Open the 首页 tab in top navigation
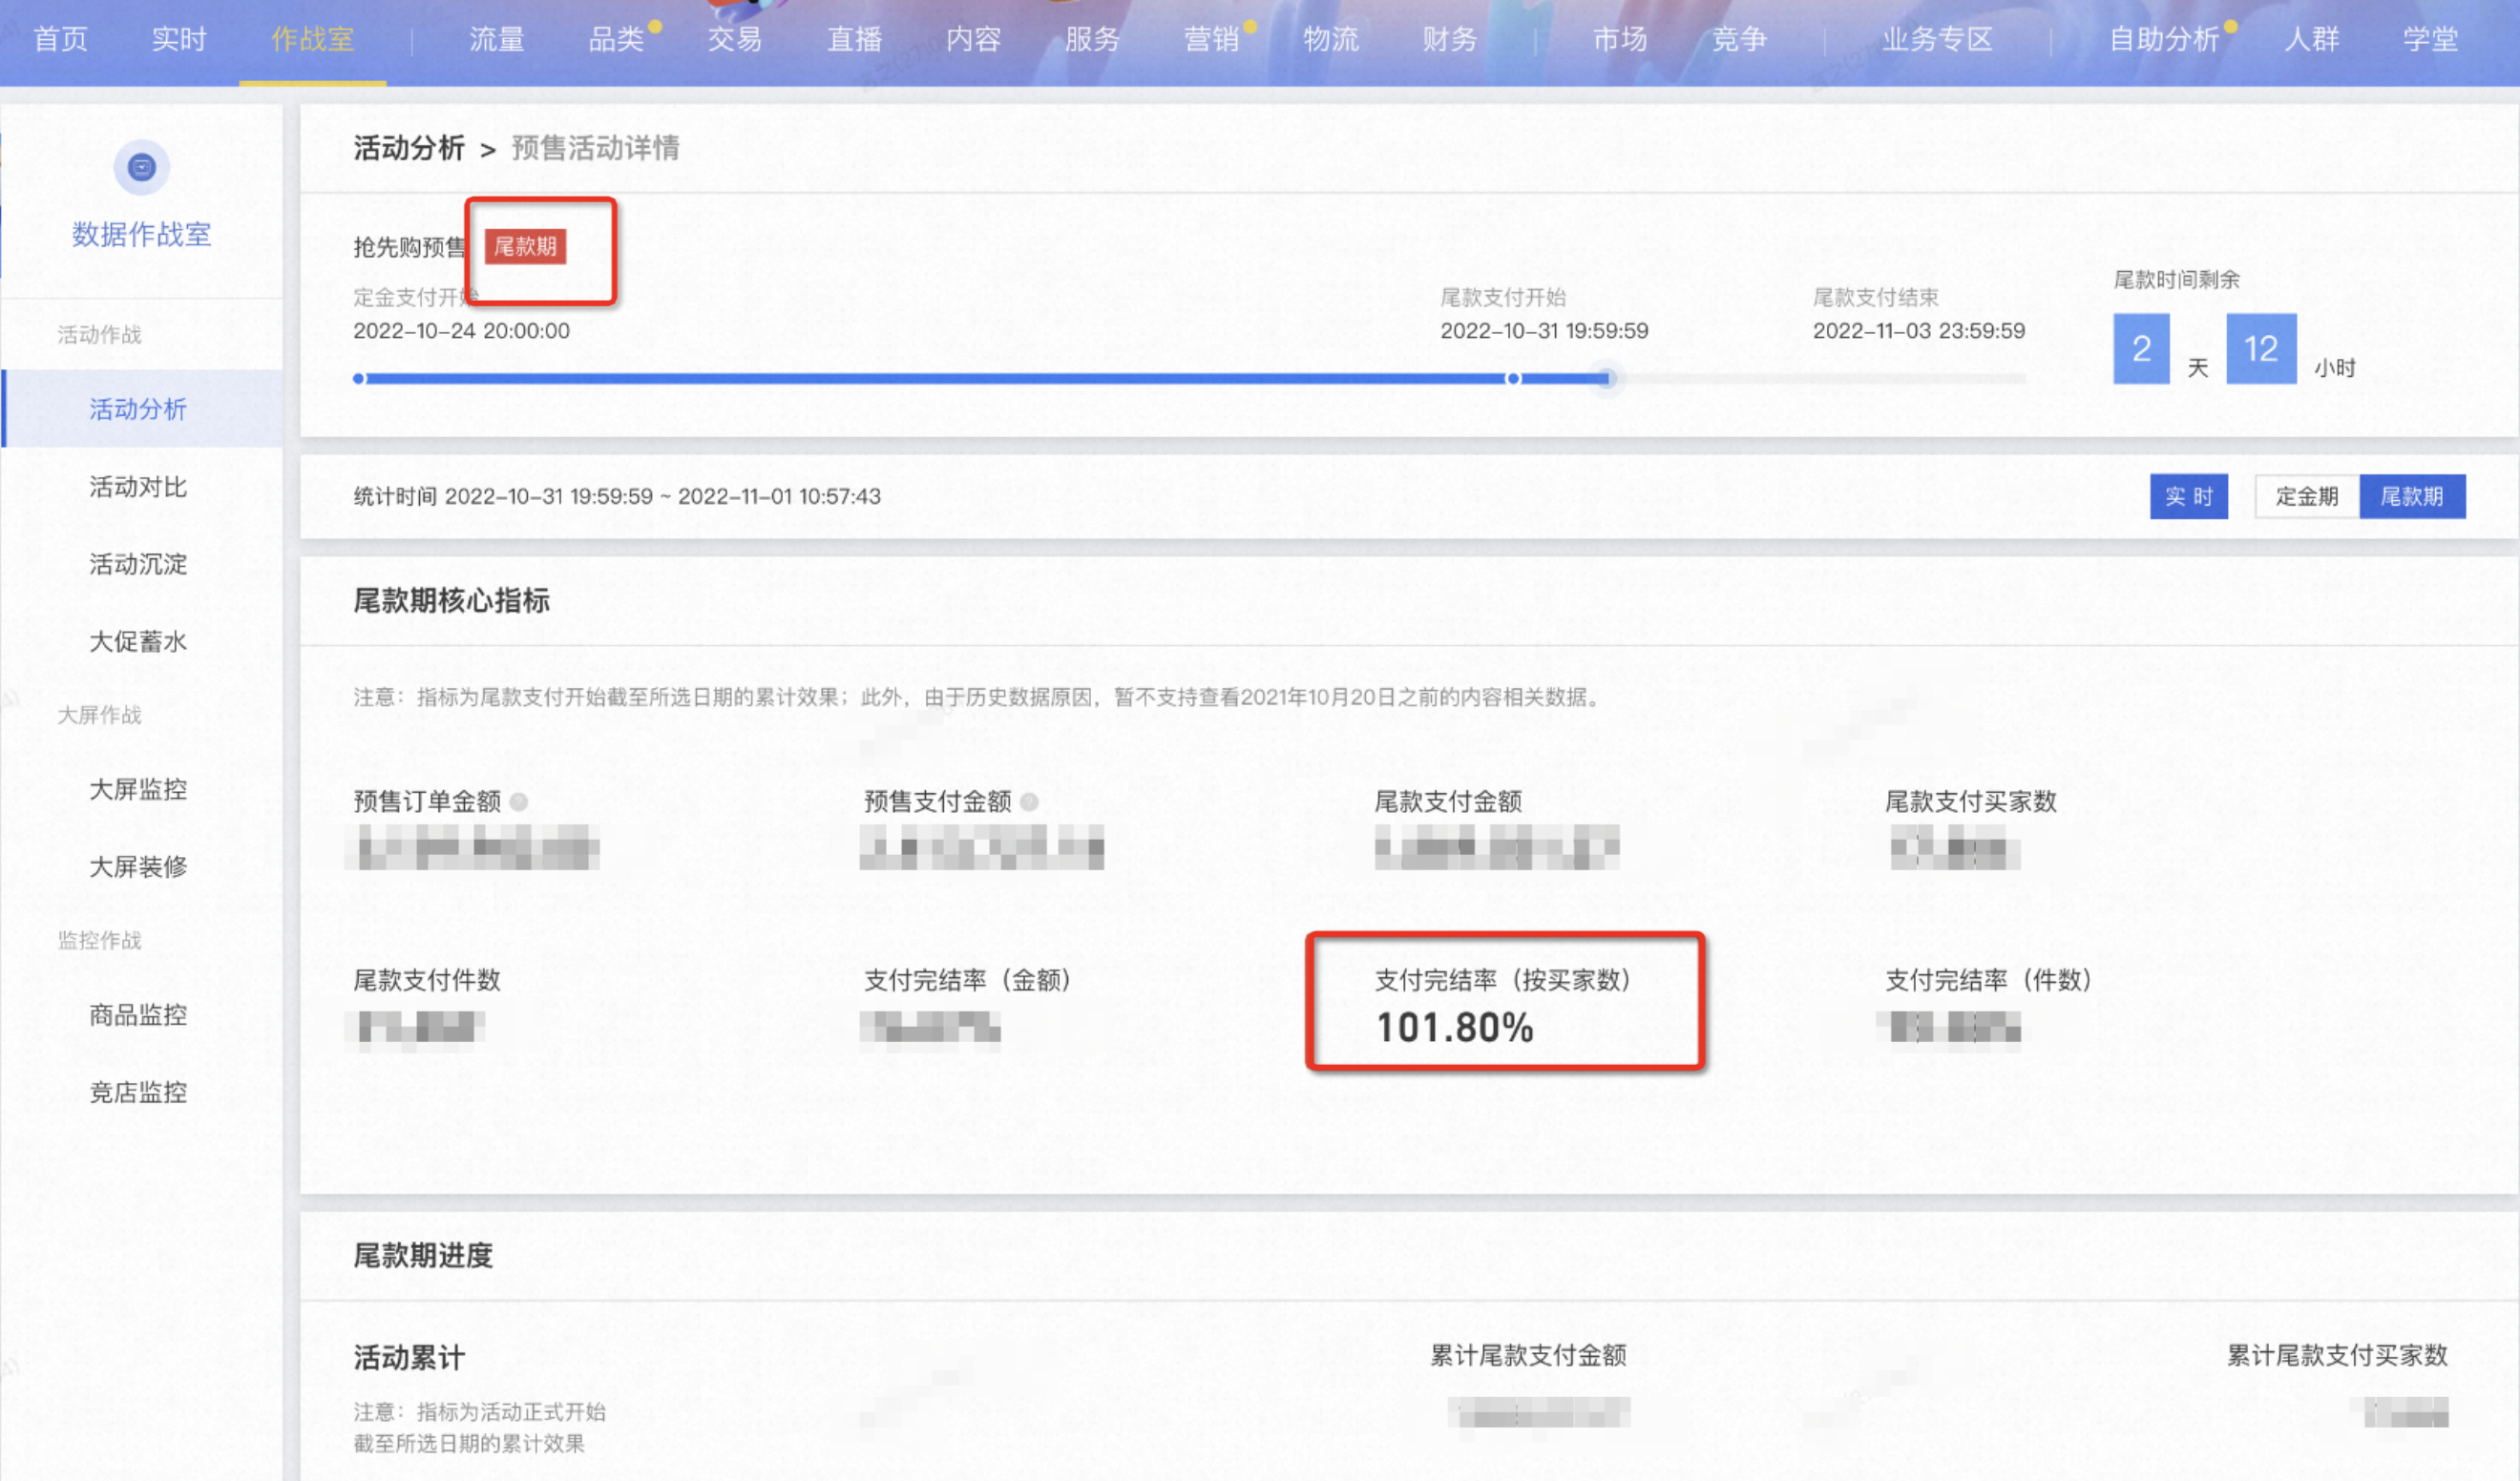 (x=60, y=39)
